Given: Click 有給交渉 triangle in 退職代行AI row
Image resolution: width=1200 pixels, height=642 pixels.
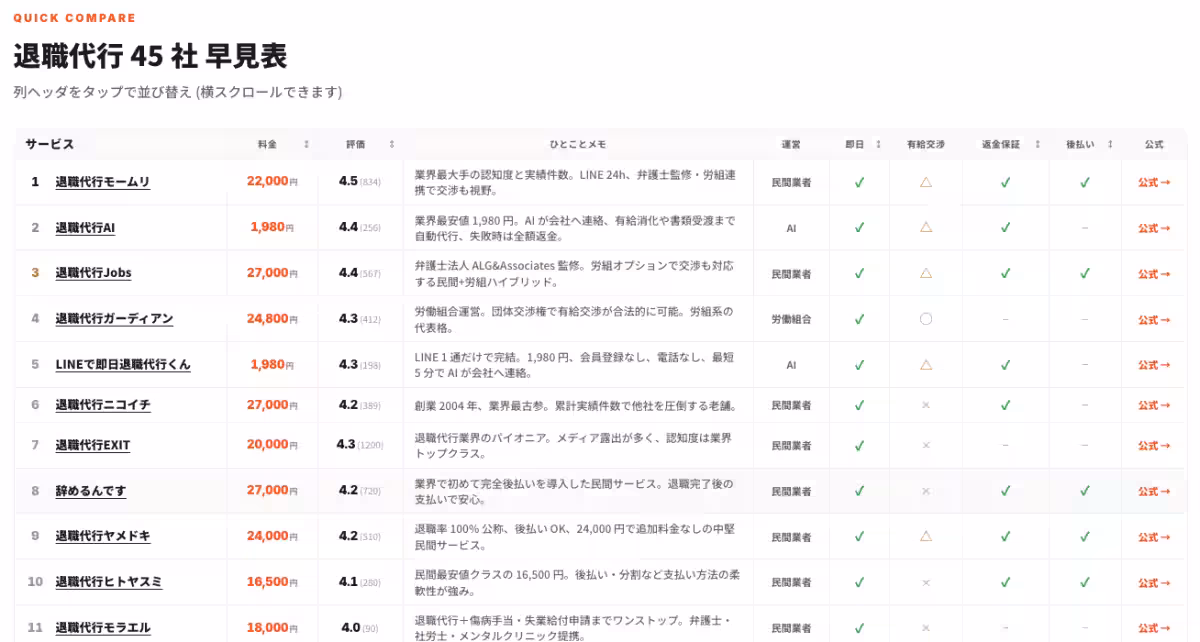Looking at the screenshot, I should [x=926, y=227].
